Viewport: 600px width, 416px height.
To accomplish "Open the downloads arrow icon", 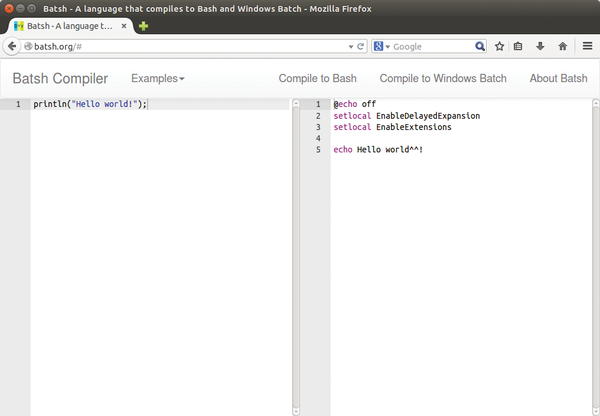I will 540,46.
